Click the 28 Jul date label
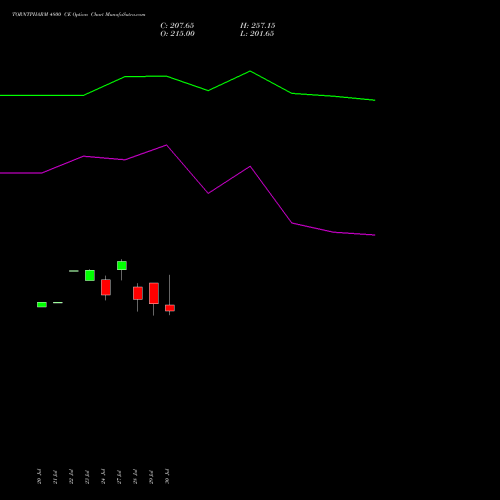This screenshot has height=500, width=500. tap(135, 477)
